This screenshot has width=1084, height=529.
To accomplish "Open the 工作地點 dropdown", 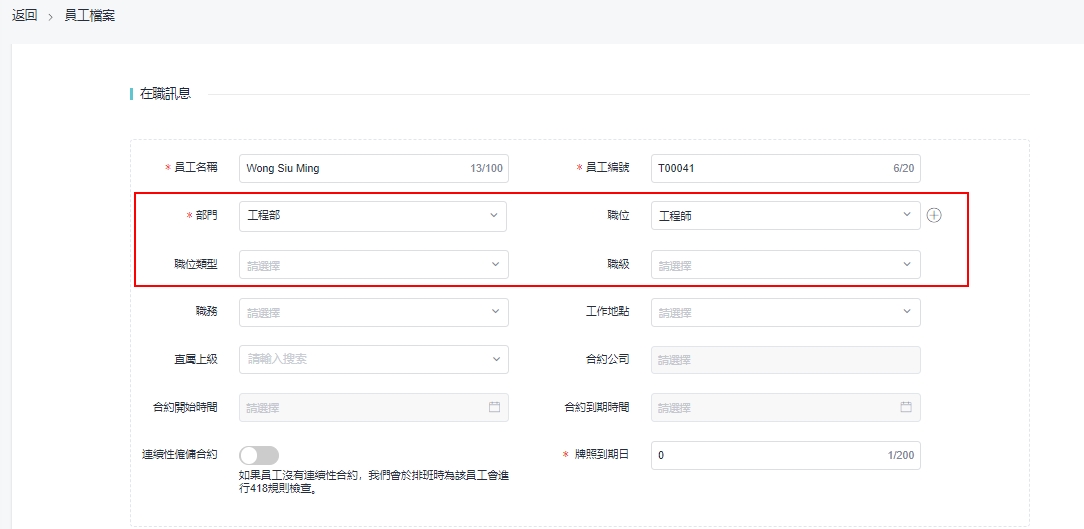I will 785,312.
